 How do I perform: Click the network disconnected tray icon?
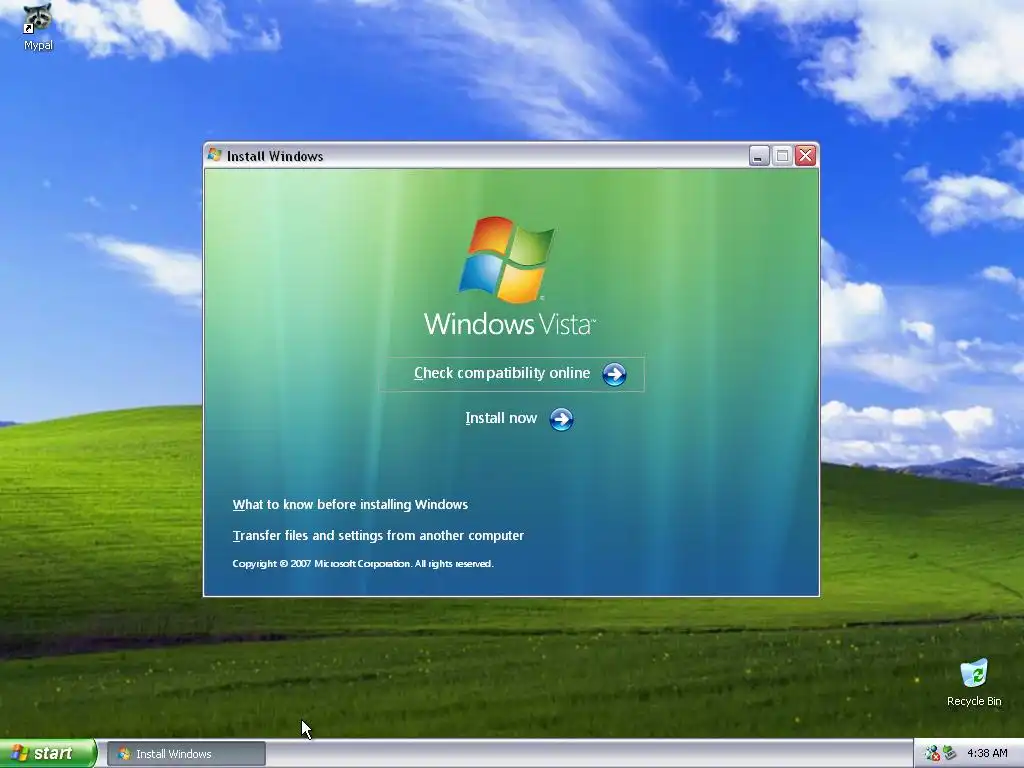point(932,753)
